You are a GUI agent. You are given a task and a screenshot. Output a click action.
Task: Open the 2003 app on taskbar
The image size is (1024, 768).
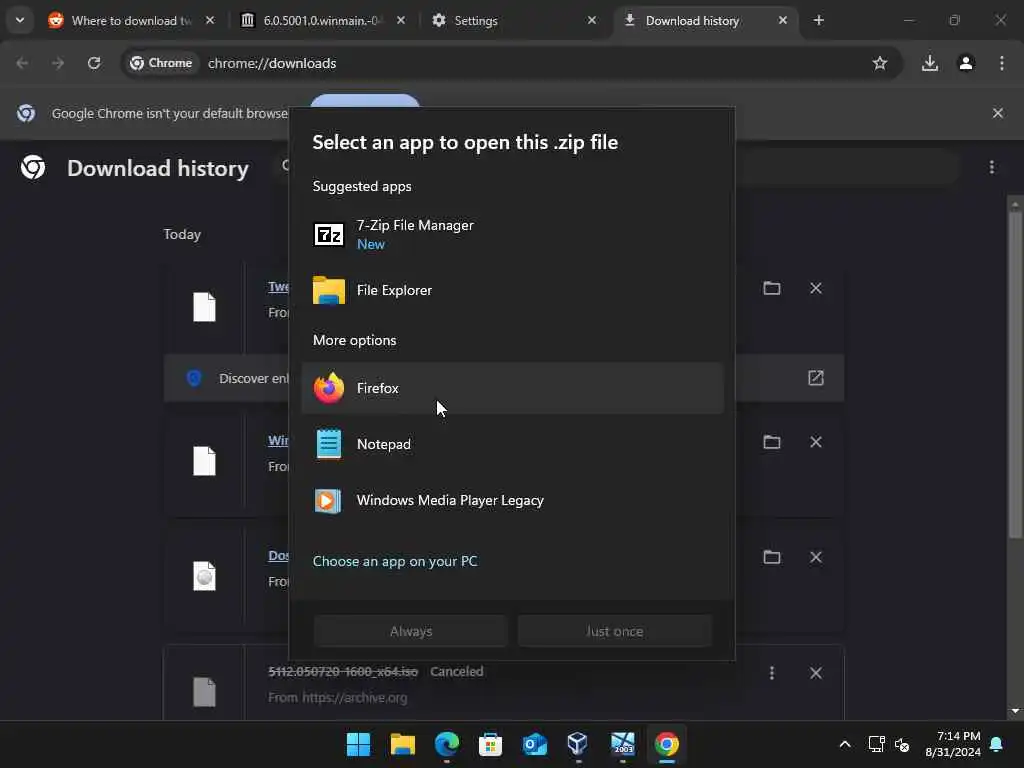point(622,744)
